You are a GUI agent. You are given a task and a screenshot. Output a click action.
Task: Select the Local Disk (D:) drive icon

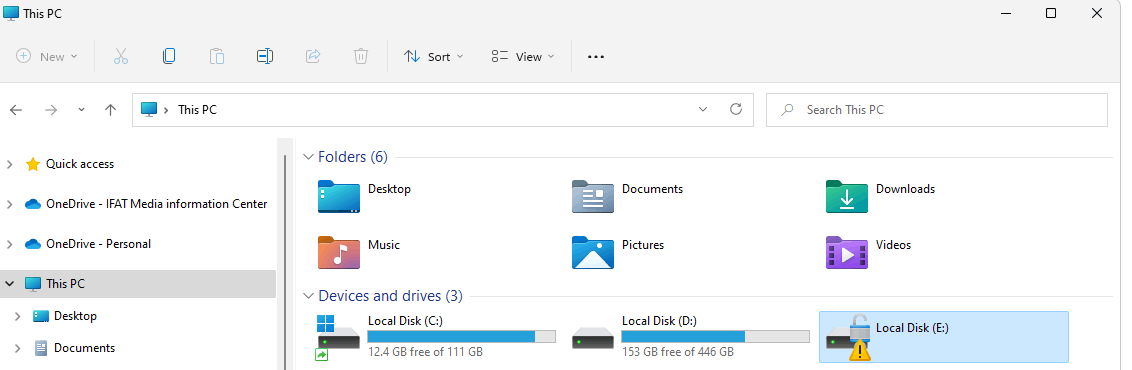tap(593, 338)
